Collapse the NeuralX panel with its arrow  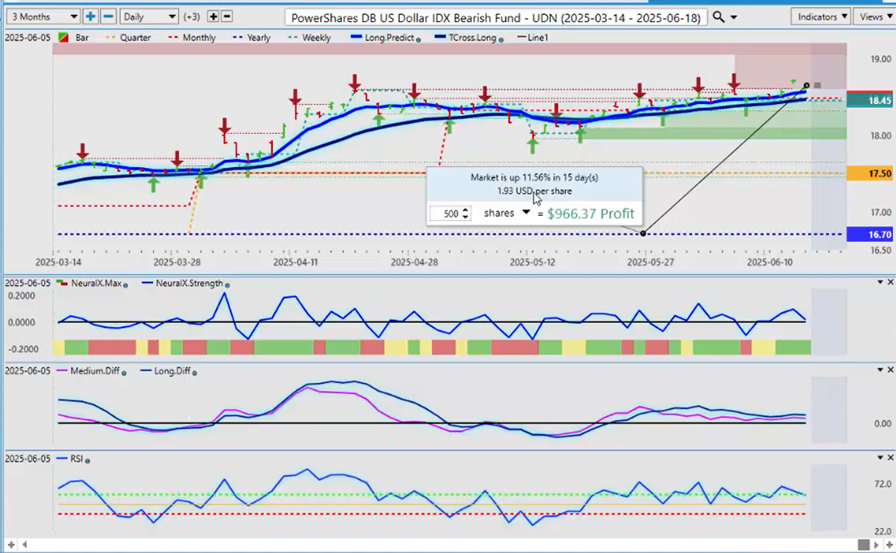pos(880,282)
